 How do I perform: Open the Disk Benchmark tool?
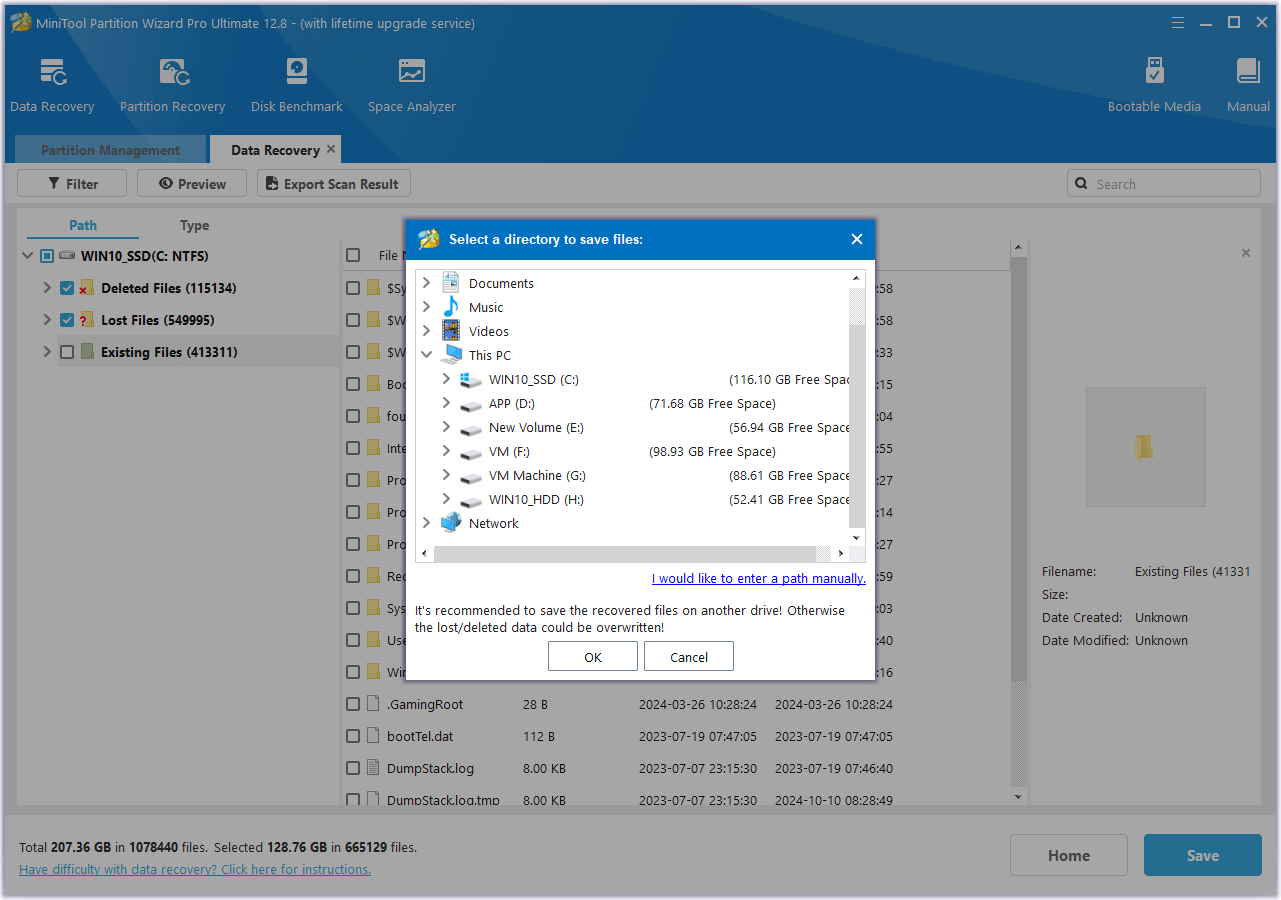pyautogui.click(x=297, y=73)
